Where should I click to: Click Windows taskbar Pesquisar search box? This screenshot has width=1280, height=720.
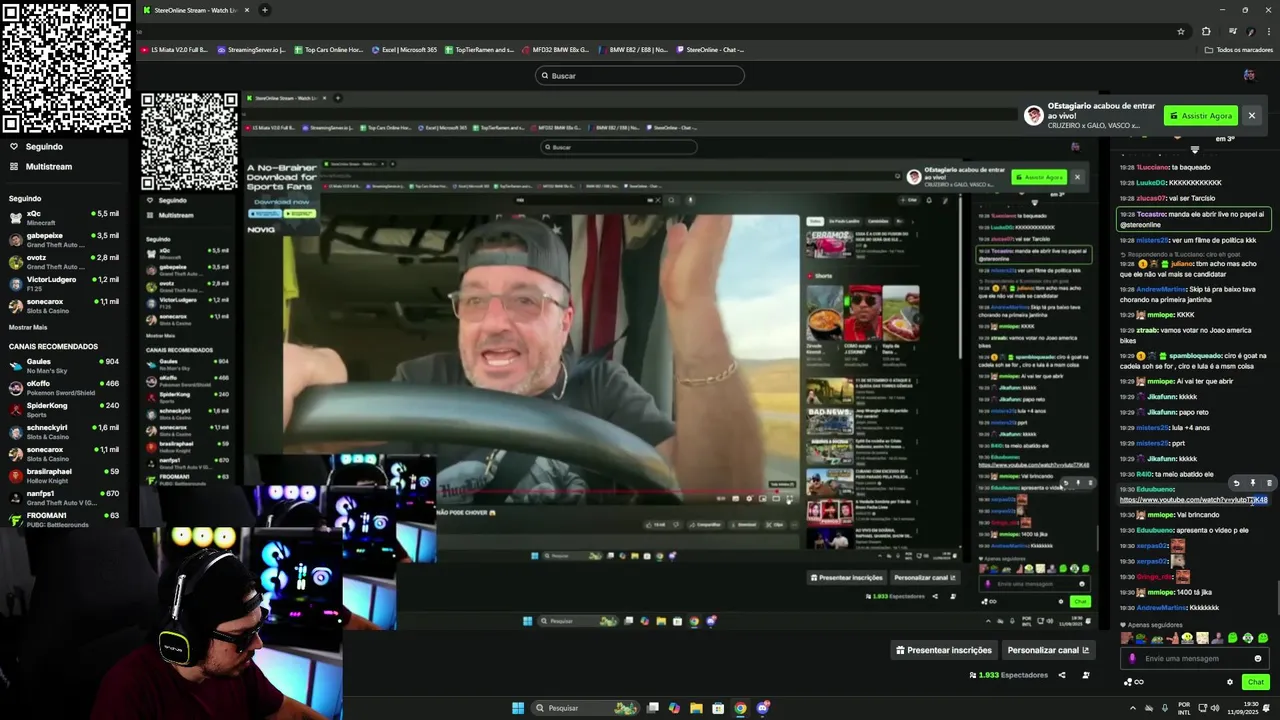(587, 708)
